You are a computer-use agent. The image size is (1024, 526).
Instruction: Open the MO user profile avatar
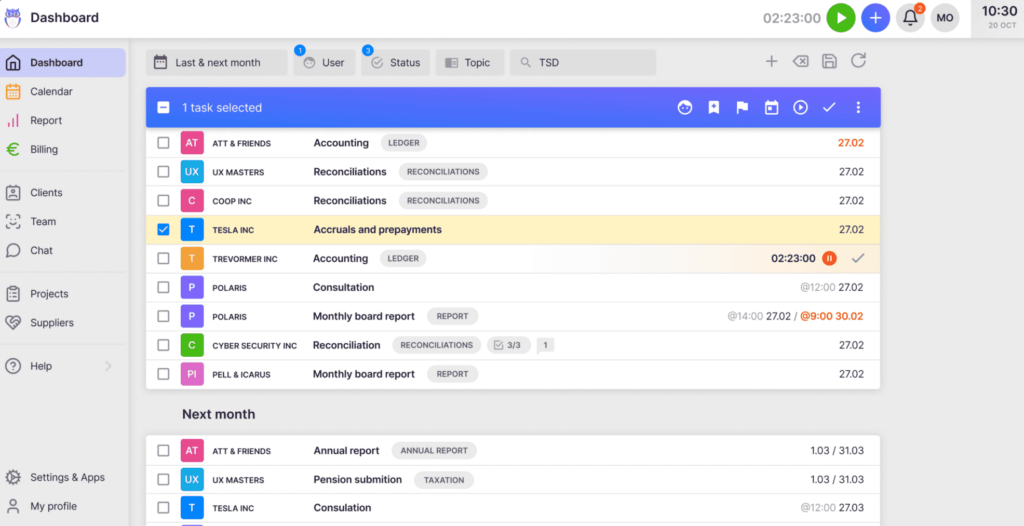(x=945, y=18)
